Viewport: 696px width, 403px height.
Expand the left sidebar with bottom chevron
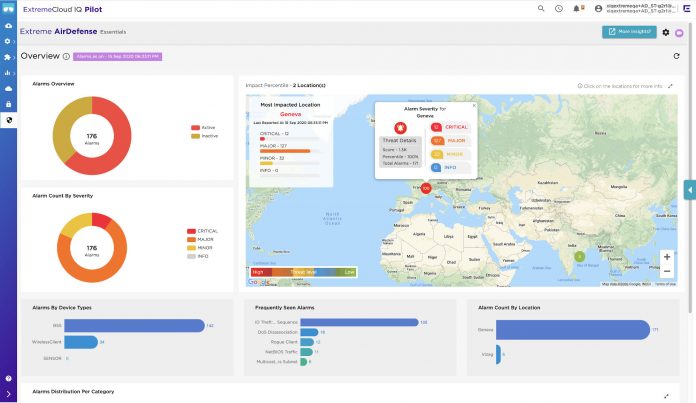tap(9, 392)
